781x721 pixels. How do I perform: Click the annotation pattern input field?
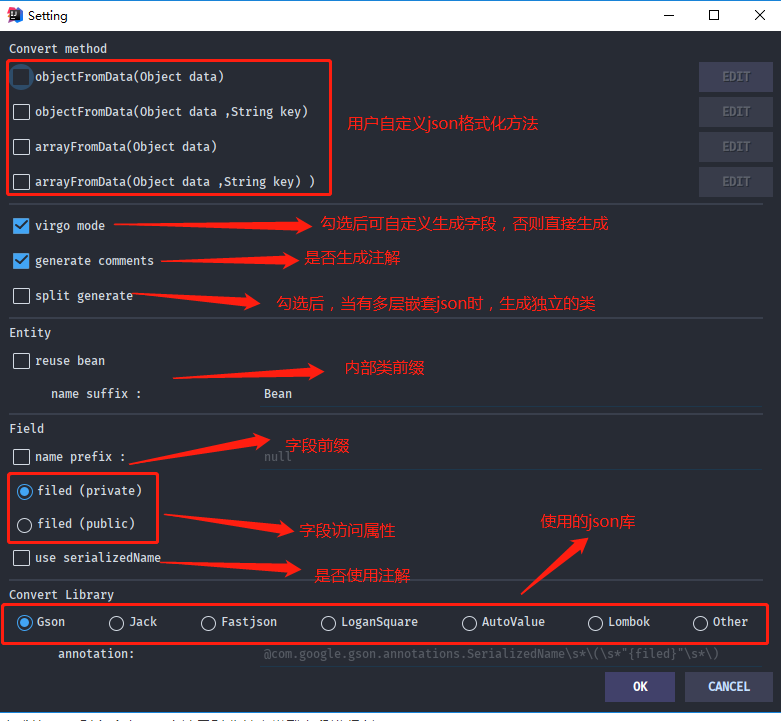click(511, 654)
